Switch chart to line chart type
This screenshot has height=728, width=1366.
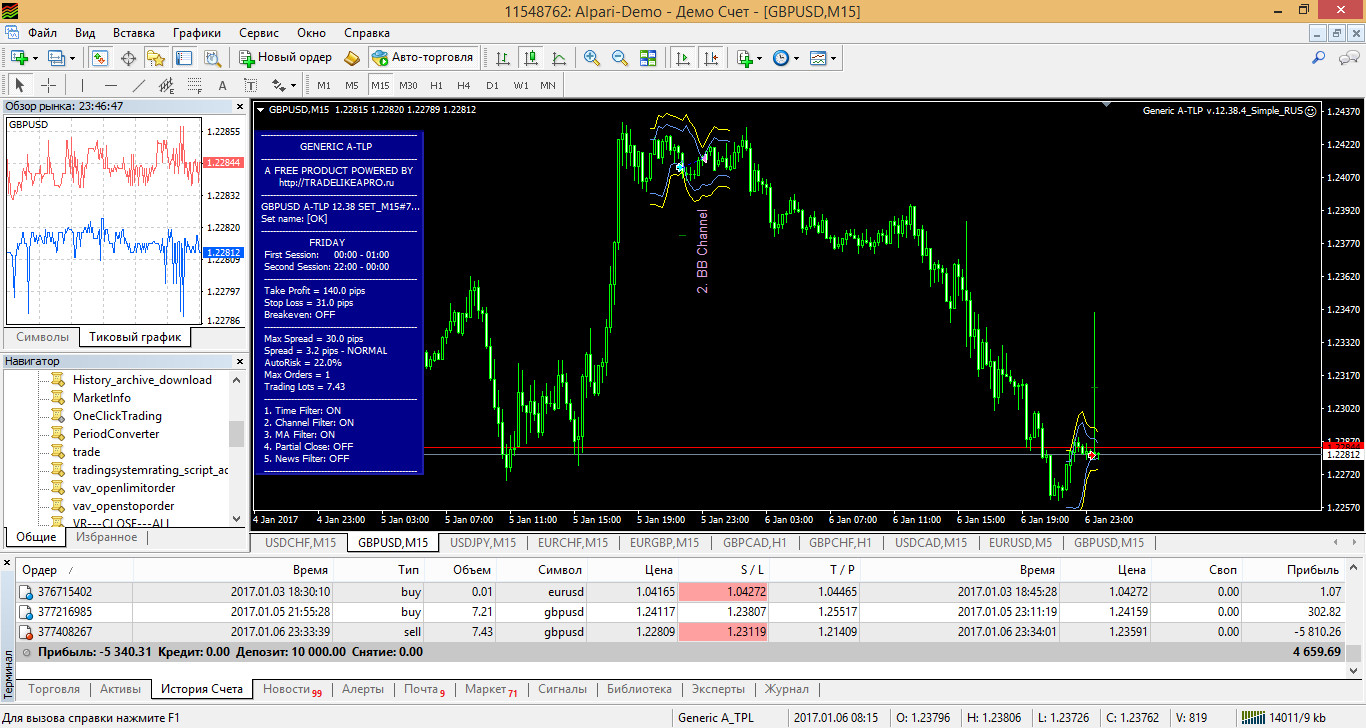(x=559, y=57)
